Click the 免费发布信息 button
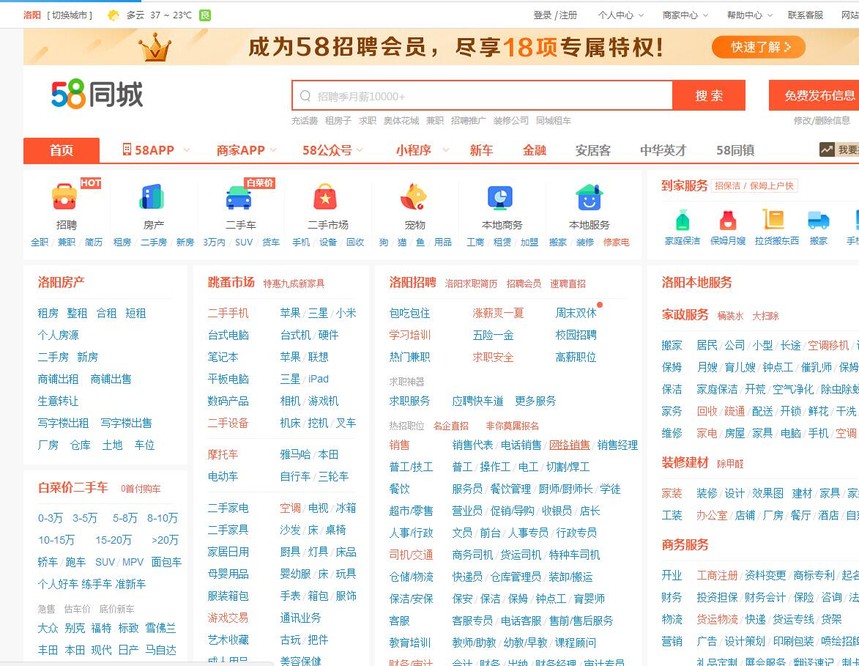Viewport: 859px width, 666px height. tap(814, 96)
